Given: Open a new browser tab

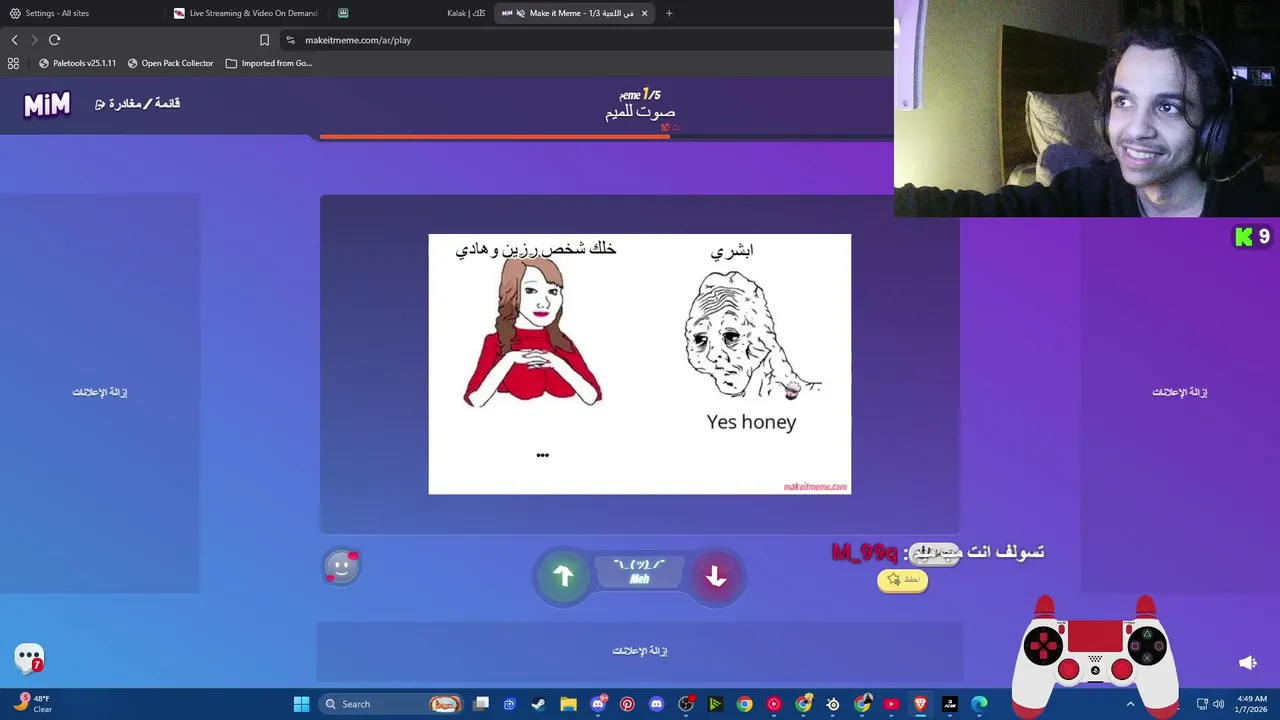Looking at the screenshot, I should [669, 13].
